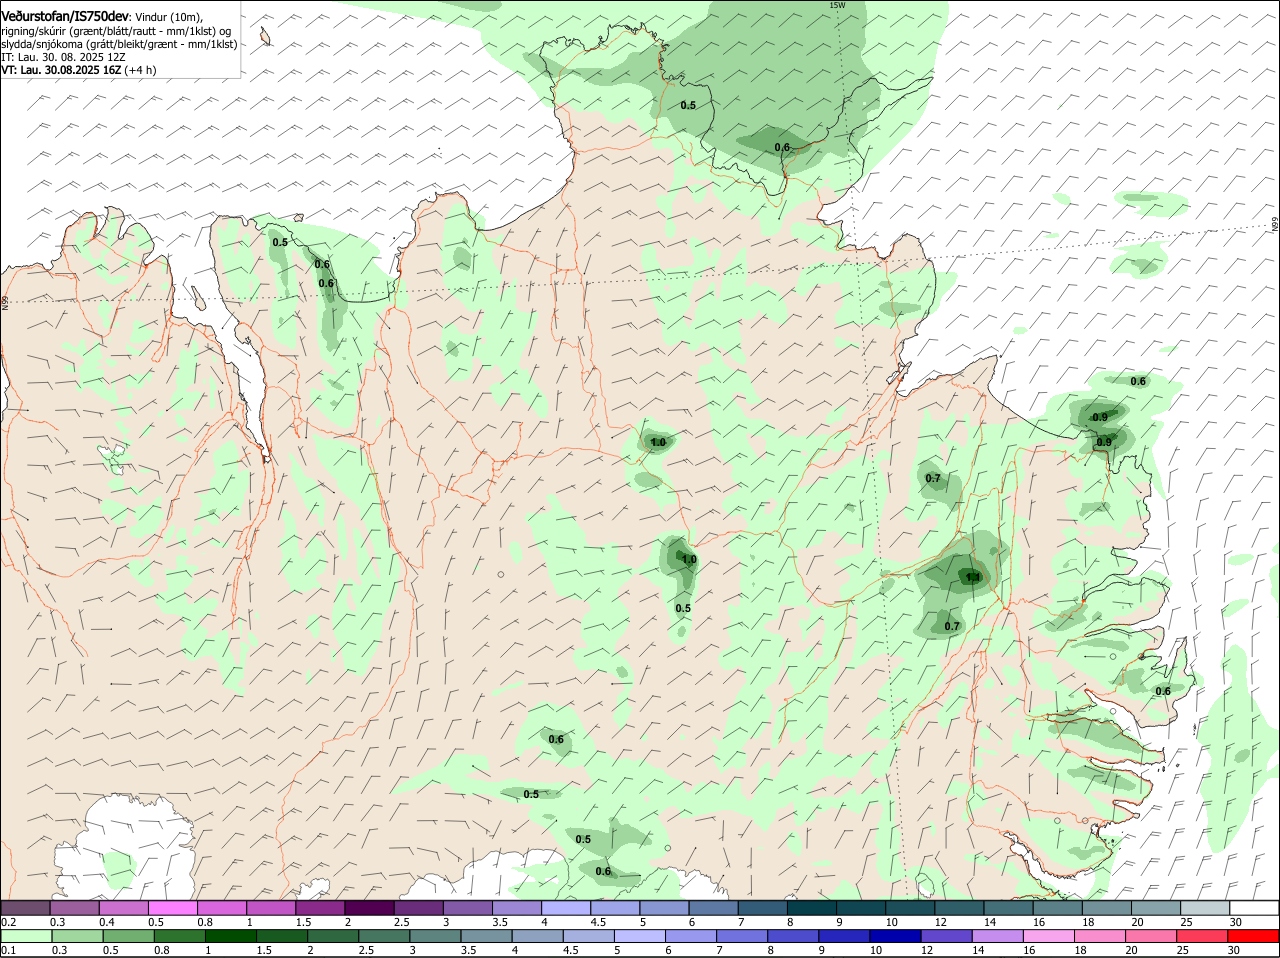Click the Veðurstofan/IS750dev title text

pyautogui.click(x=64, y=17)
